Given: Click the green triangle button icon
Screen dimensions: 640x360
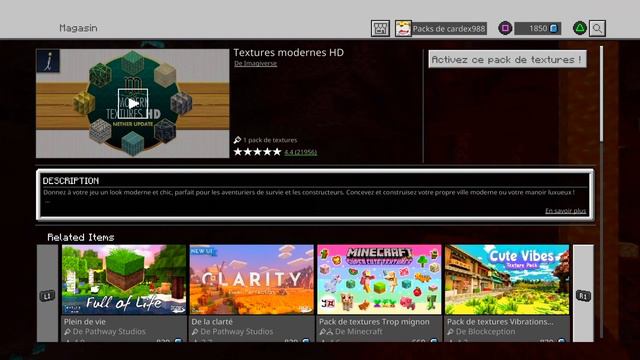Looking at the screenshot, I should coord(580,28).
